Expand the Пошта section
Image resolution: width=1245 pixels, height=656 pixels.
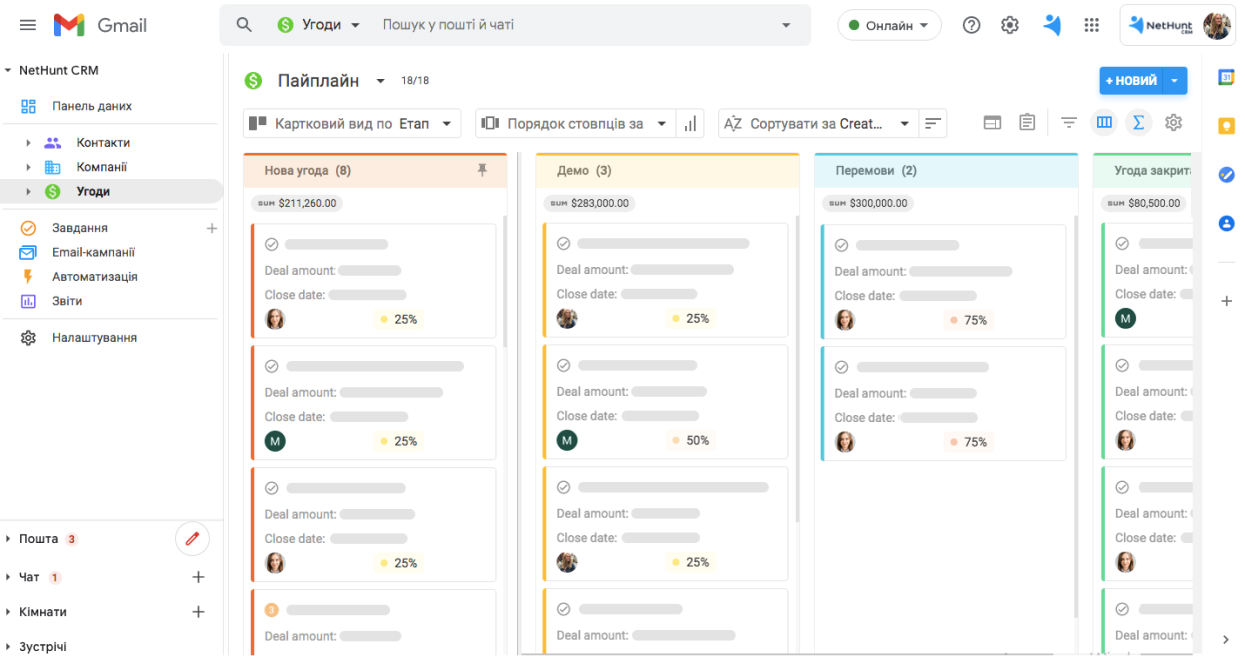pos(8,539)
